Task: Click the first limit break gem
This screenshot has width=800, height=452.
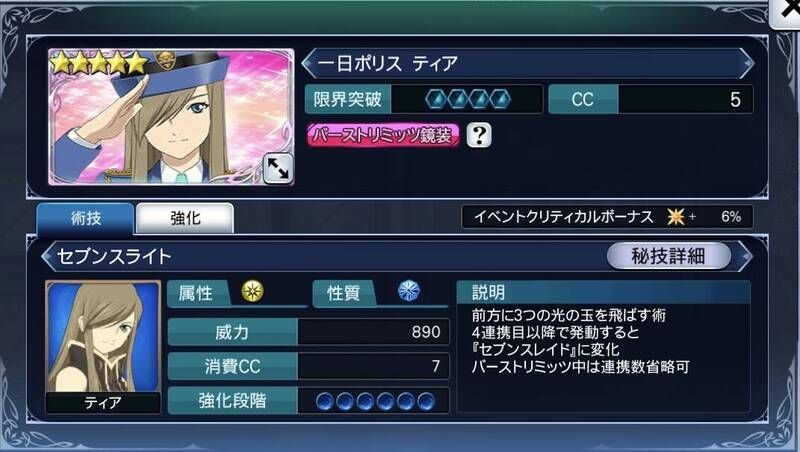Action: coord(436,99)
